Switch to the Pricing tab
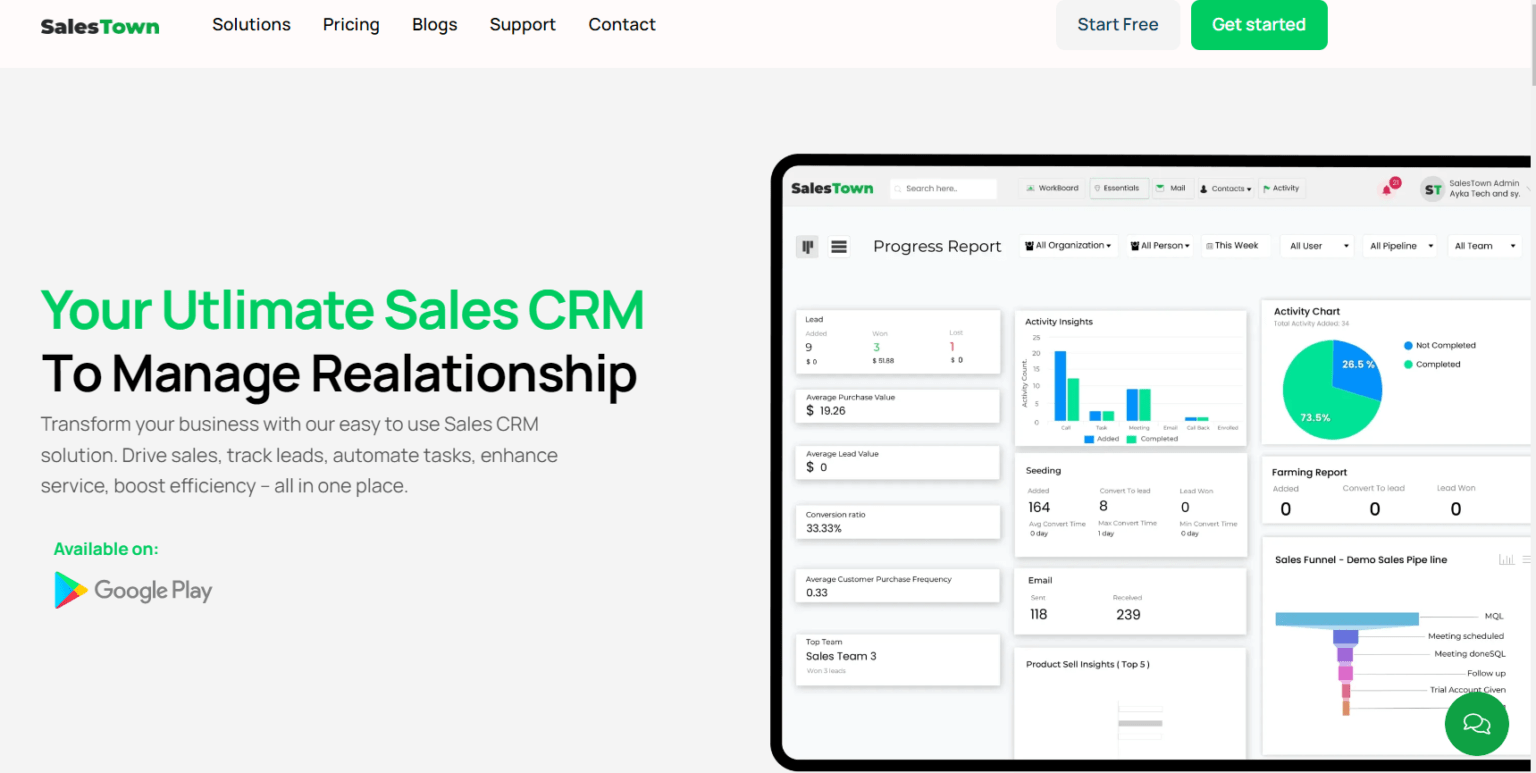 pyautogui.click(x=351, y=24)
